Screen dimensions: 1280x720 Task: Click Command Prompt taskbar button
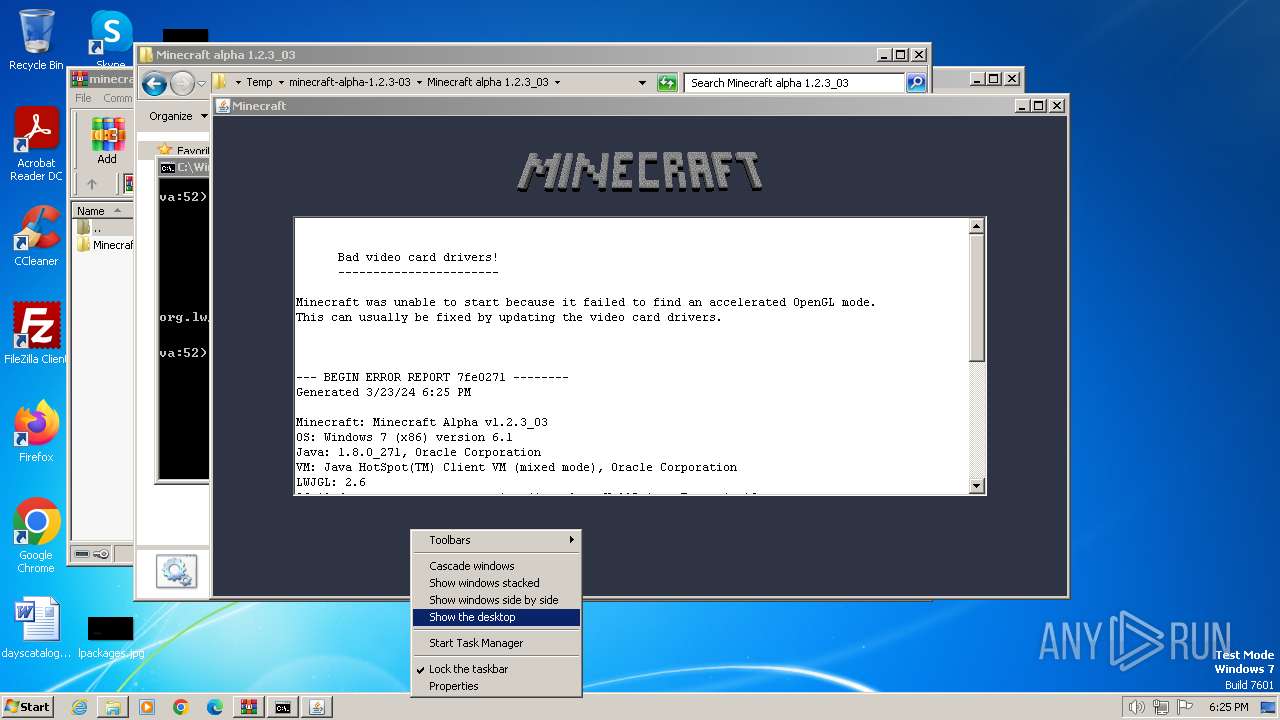pos(283,707)
